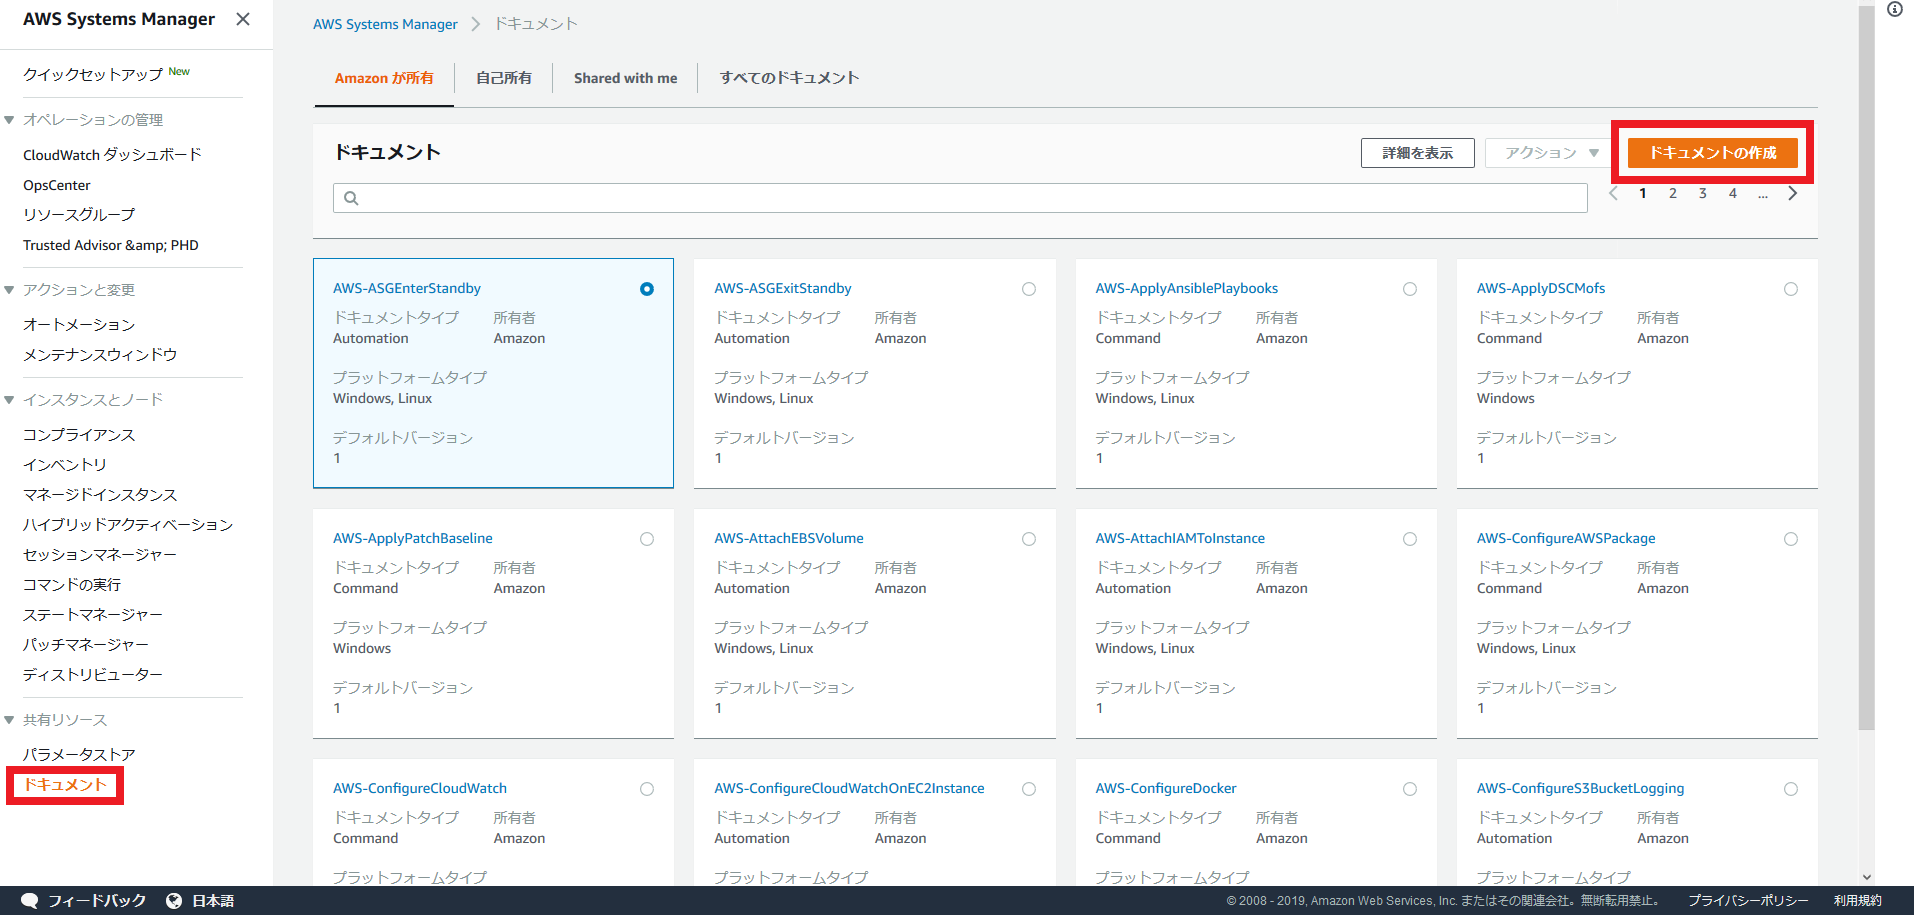Image resolution: width=1914 pixels, height=915 pixels.
Task: Click フィードバック in the footer
Action: pos(97,901)
